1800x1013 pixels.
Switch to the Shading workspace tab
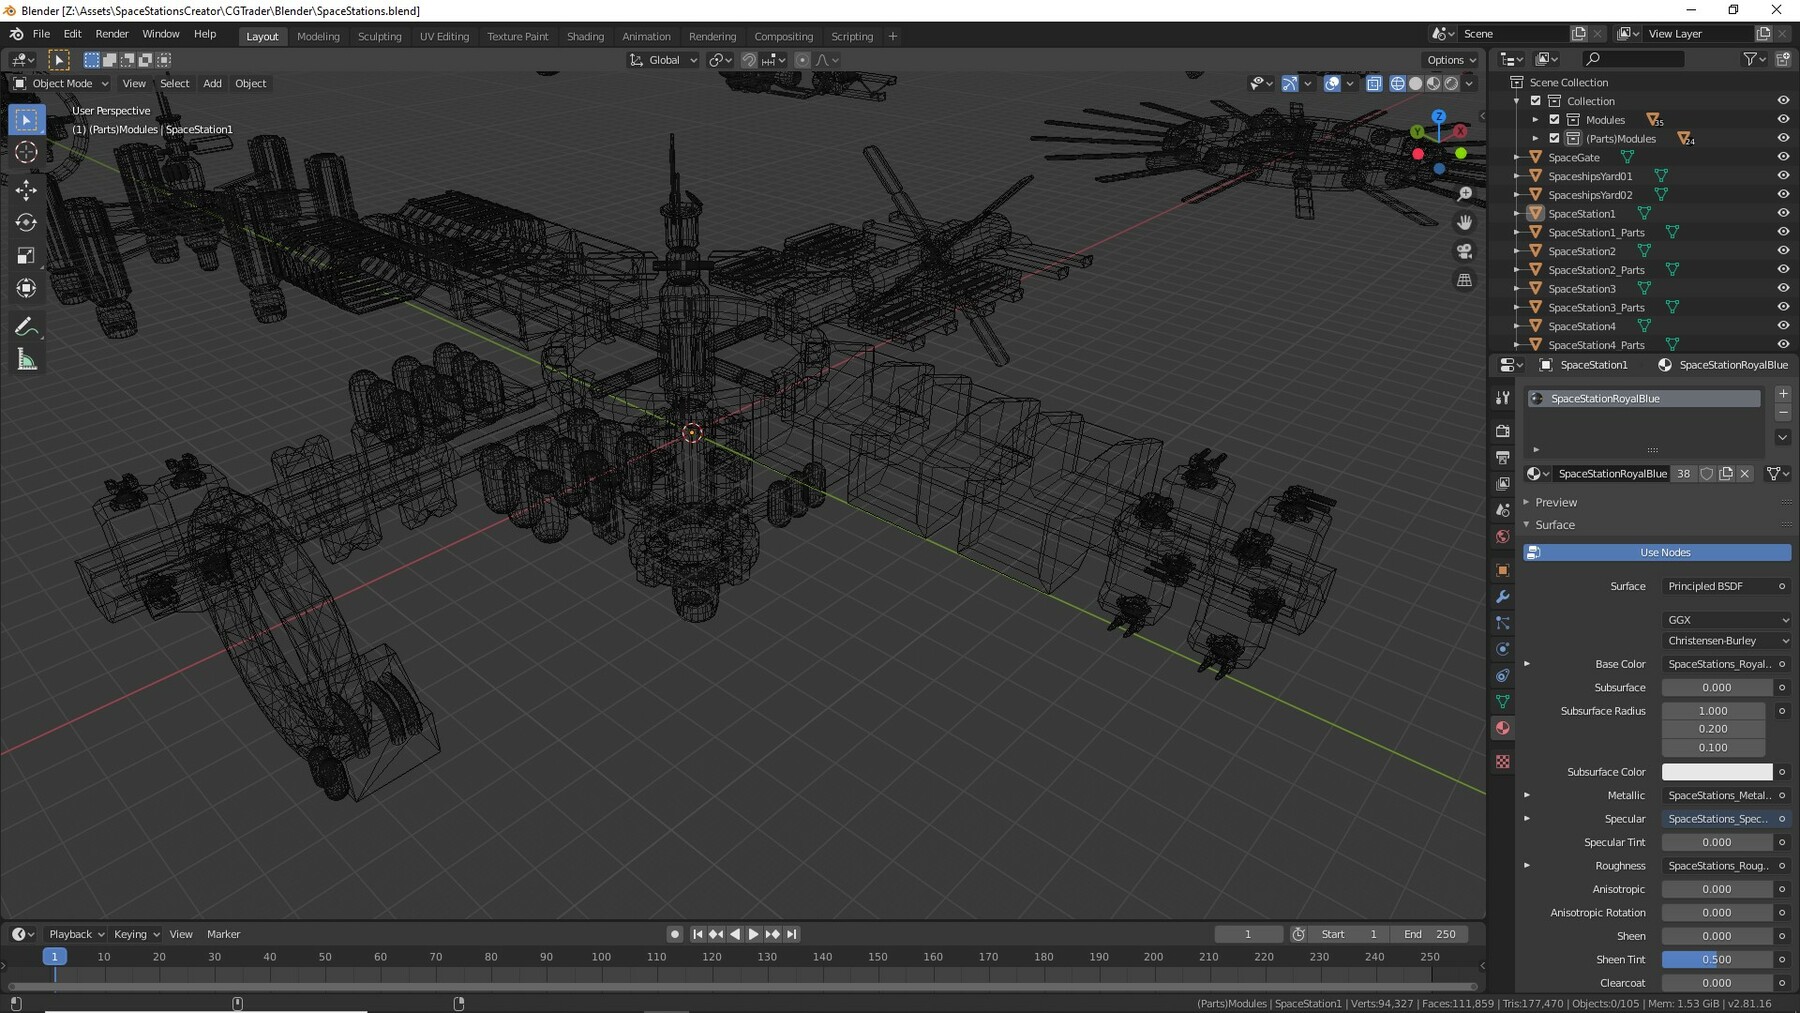[x=585, y=36]
